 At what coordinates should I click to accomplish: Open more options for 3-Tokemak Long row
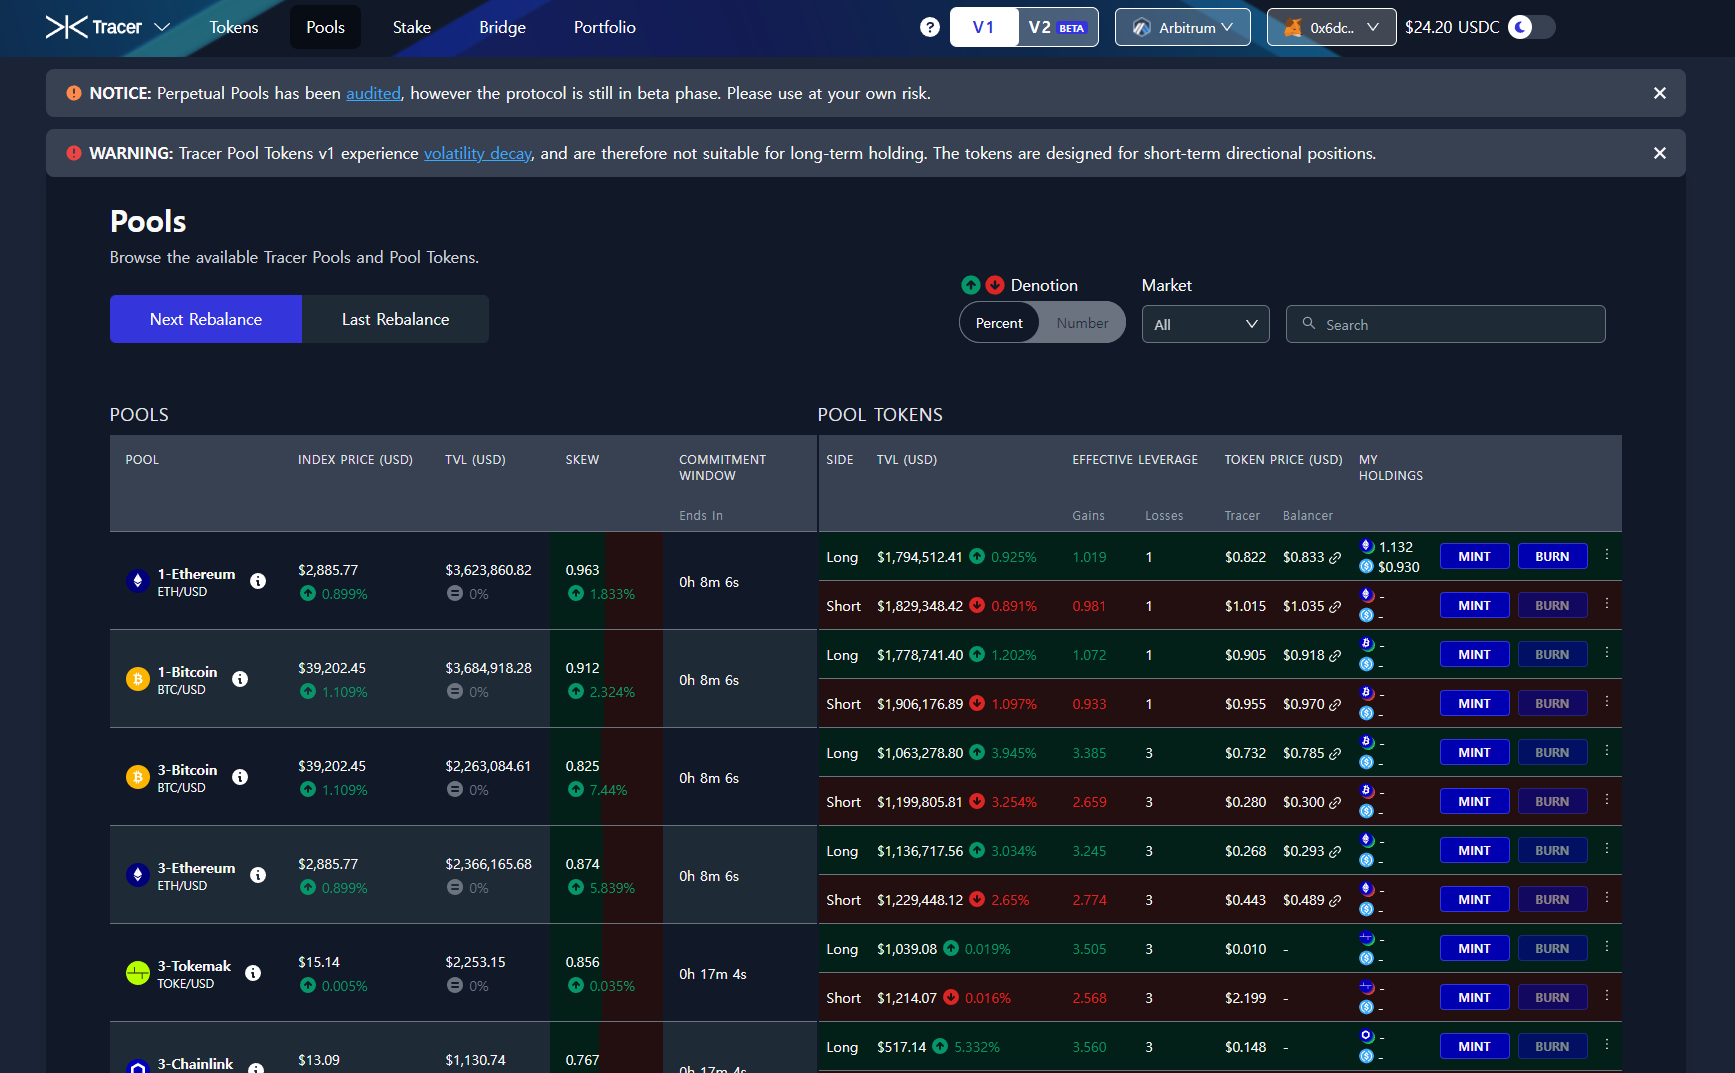[1607, 947]
